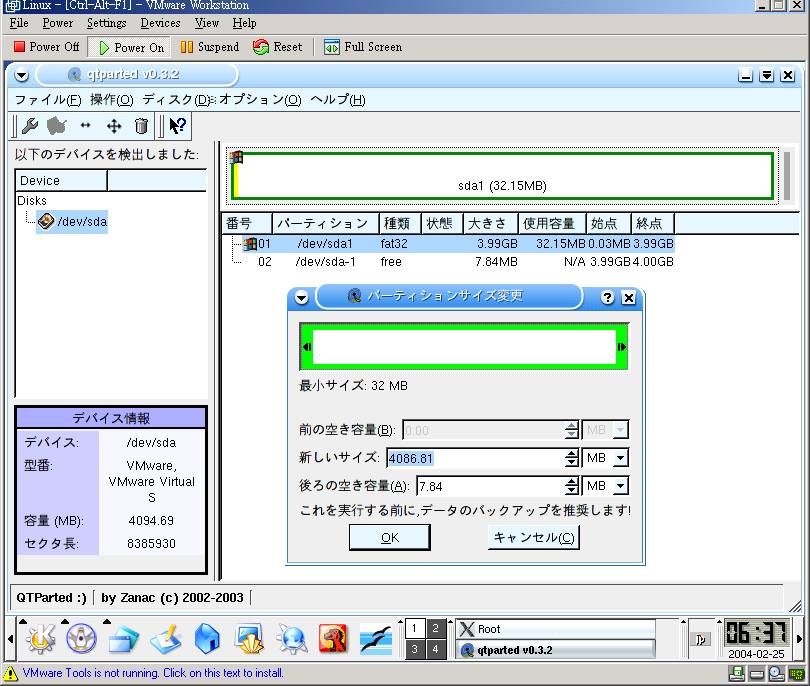Launch the terminal shell icon with seashell

coord(249,638)
